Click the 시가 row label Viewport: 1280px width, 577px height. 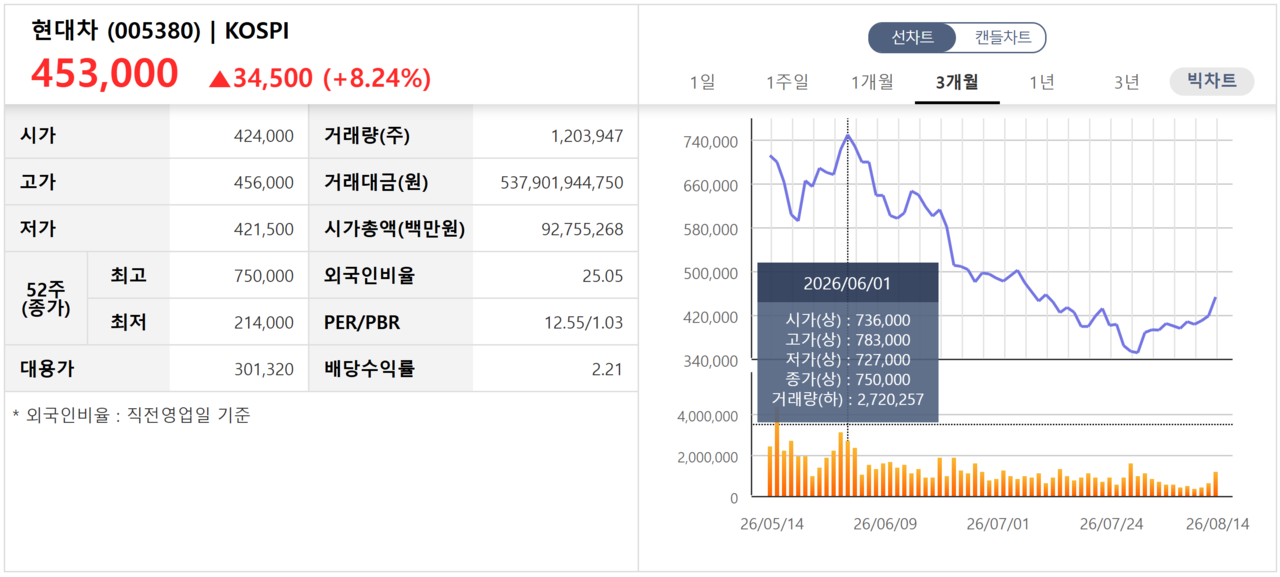(38, 136)
